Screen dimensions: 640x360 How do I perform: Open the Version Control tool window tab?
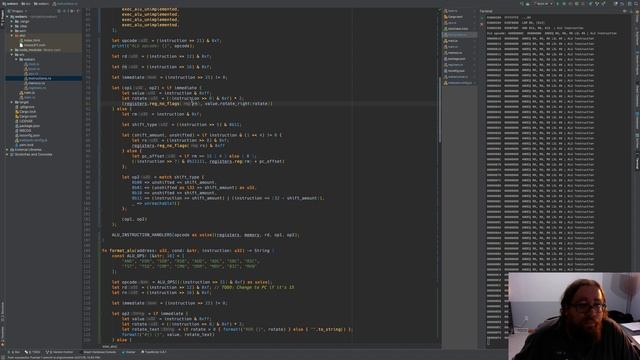[60, 352]
